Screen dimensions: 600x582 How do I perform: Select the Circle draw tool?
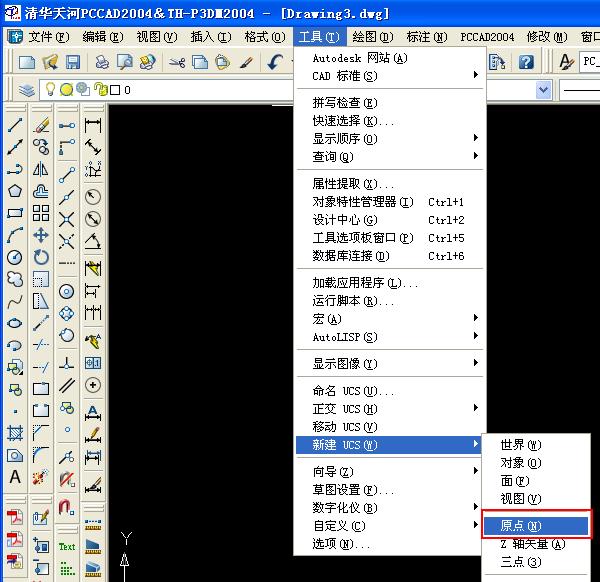(15, 257)
